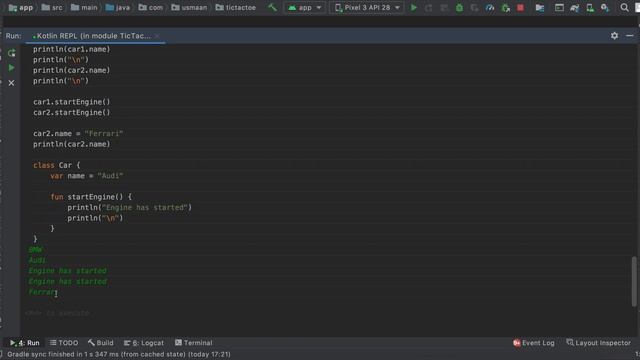
Task: Click the app breadcrumb in navigation bar
Action: tap(20, 7)
